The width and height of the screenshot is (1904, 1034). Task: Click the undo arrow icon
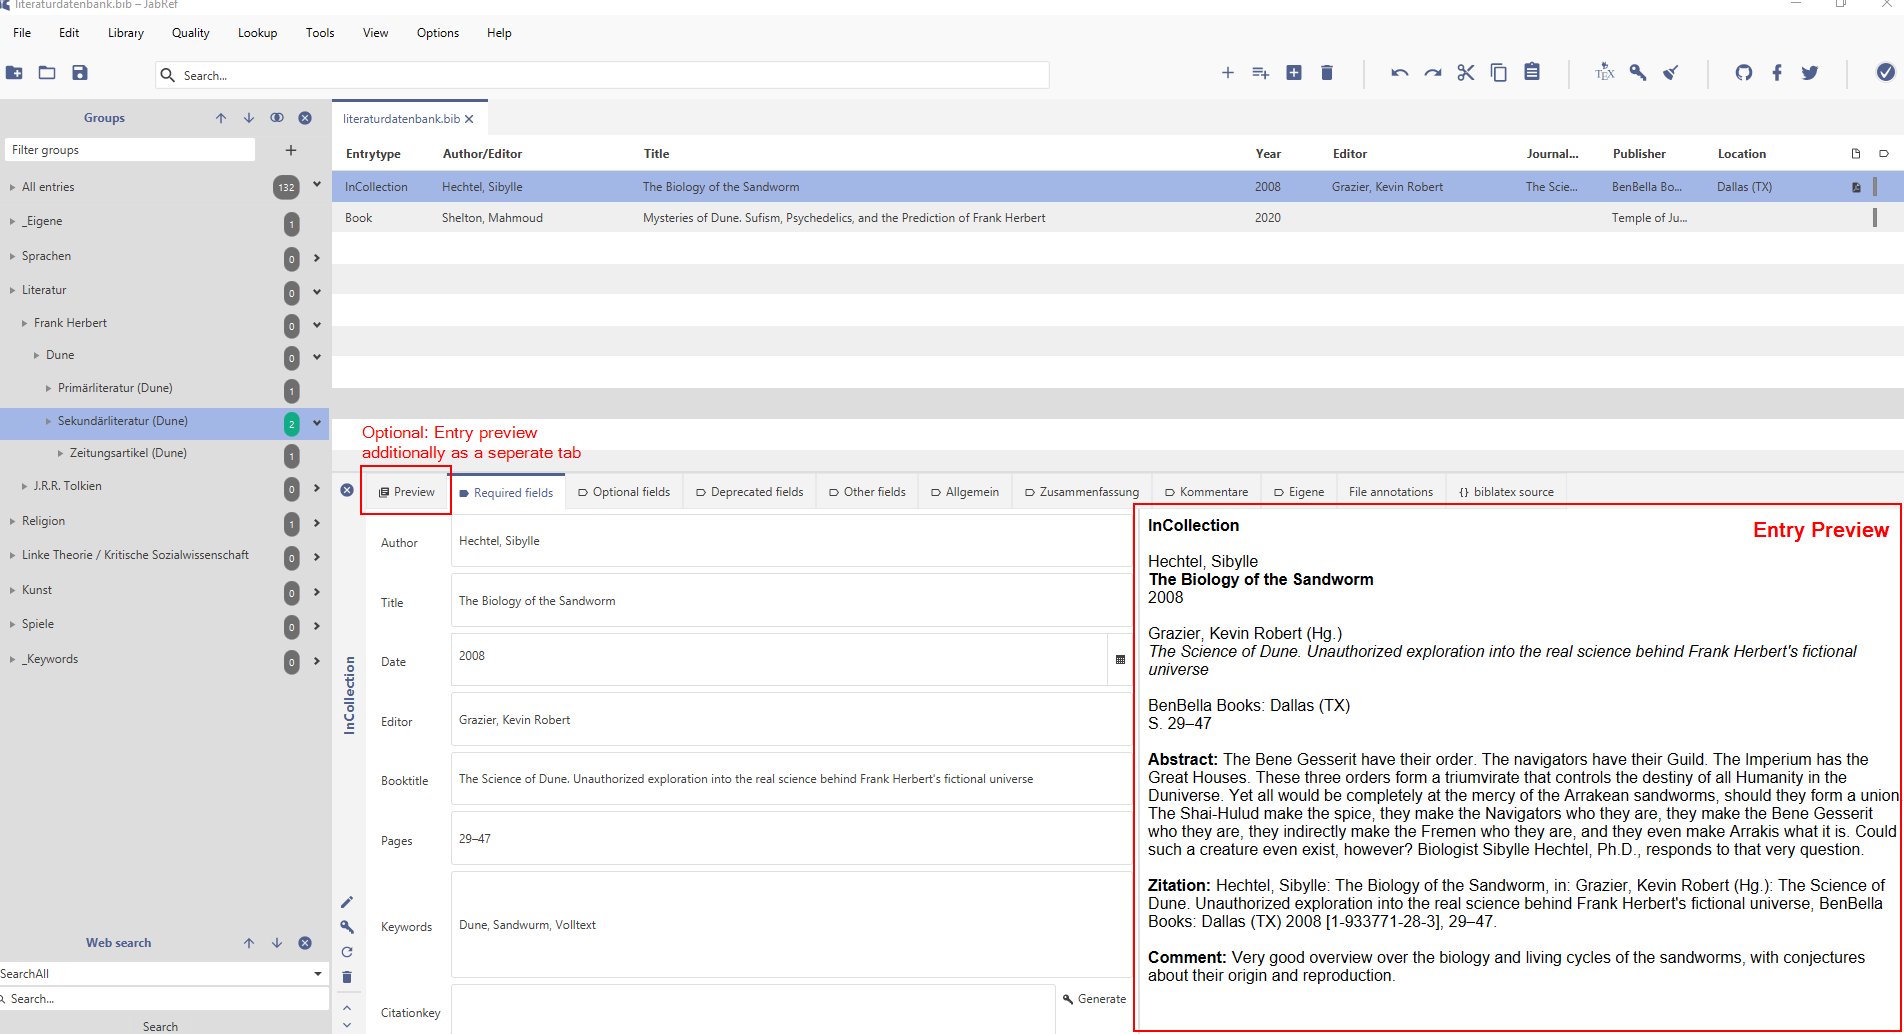[x=1399, y=73]
